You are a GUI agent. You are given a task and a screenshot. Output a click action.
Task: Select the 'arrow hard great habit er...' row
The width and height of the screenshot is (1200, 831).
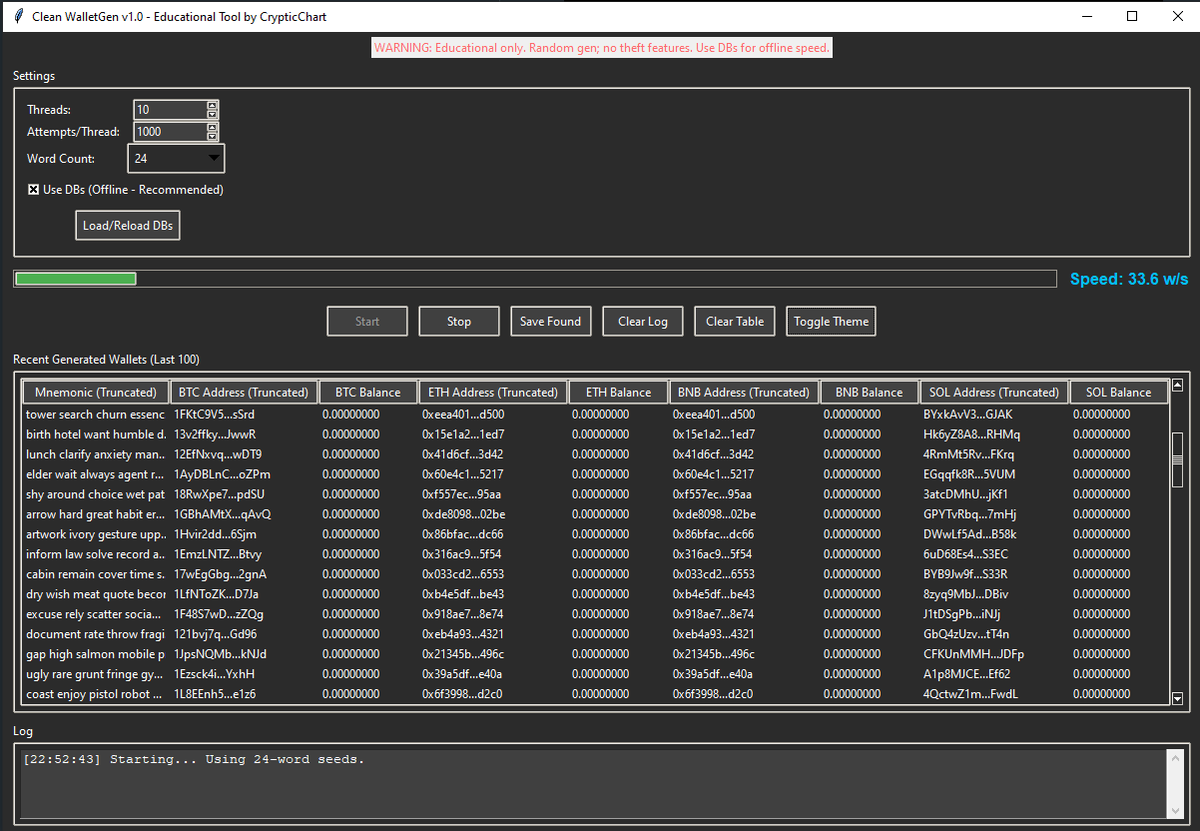[594, 514]
